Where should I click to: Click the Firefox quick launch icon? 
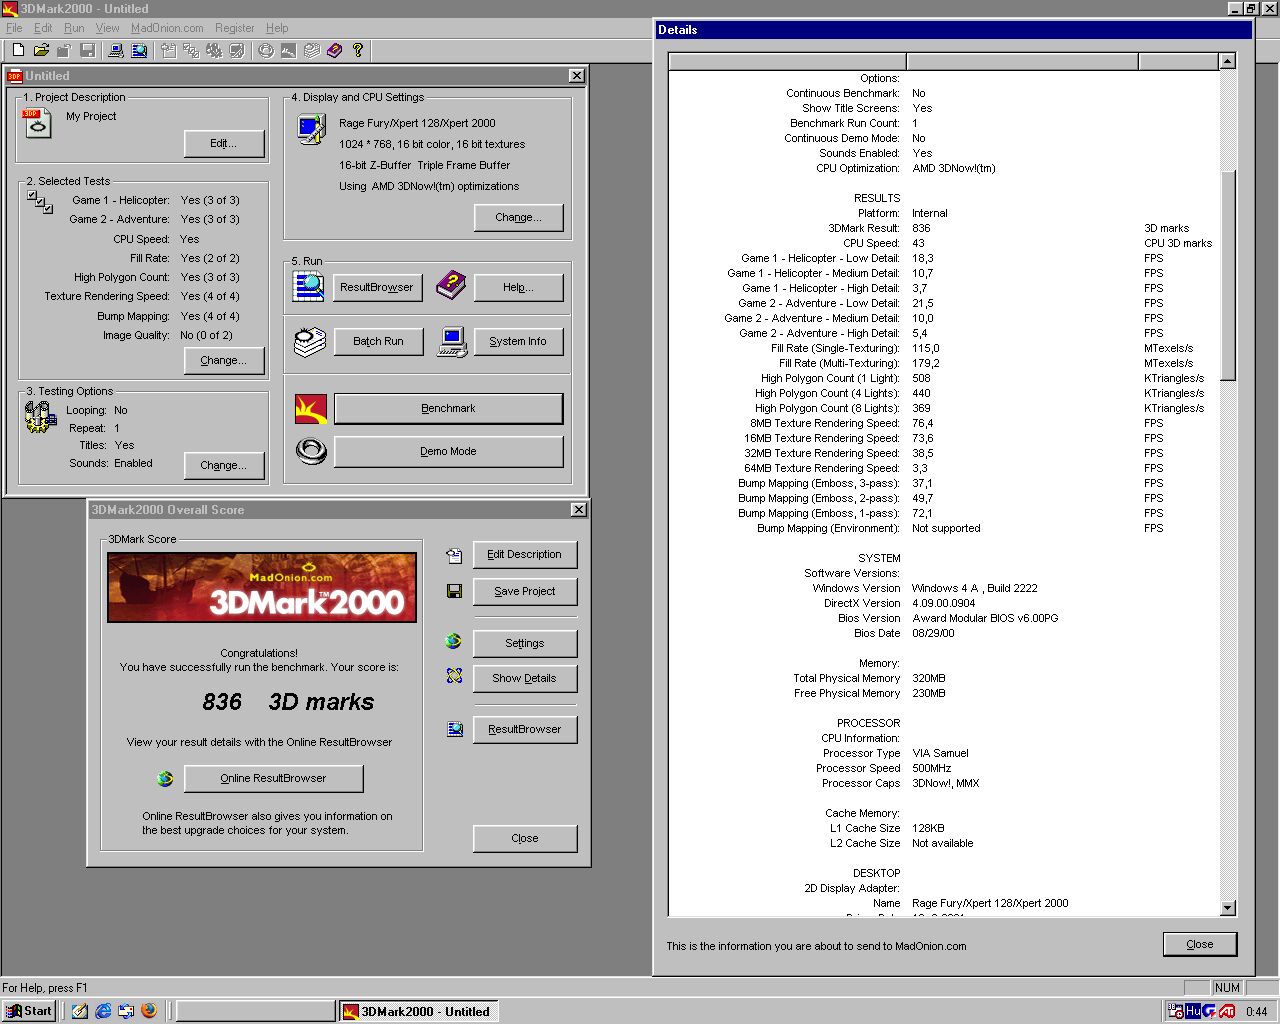pyautogui.click(x=149, y=1011)
